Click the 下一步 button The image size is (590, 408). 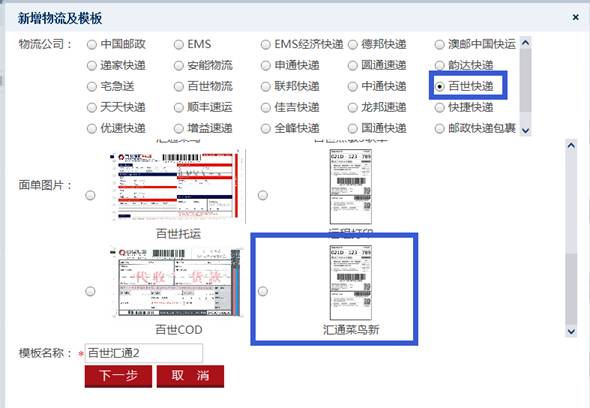coord(118,376)
